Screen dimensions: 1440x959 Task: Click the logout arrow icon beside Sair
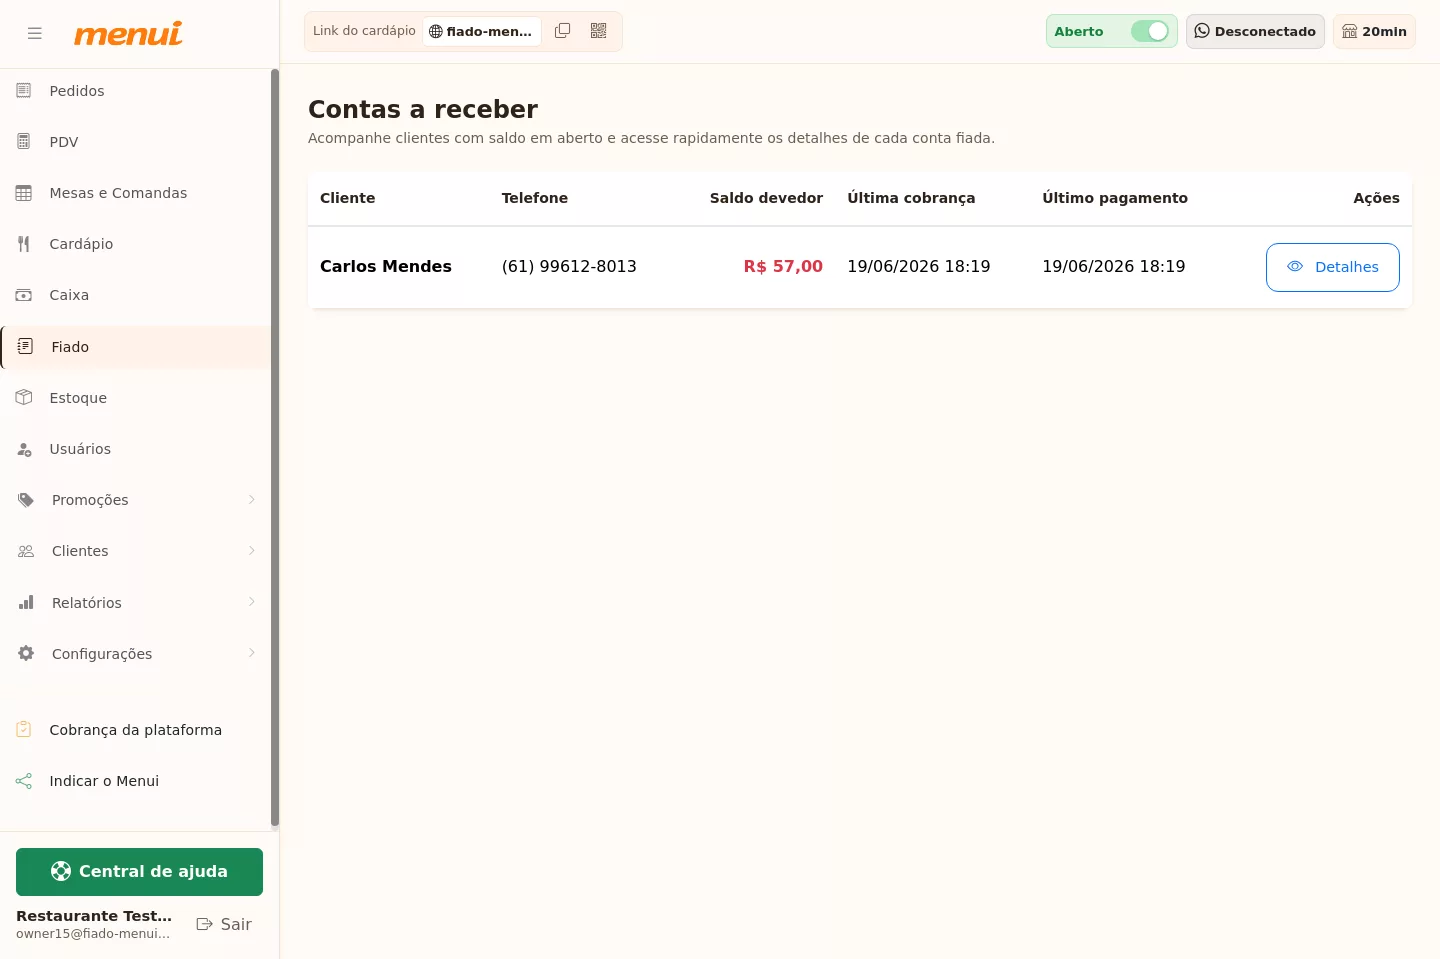pos(204,924)
